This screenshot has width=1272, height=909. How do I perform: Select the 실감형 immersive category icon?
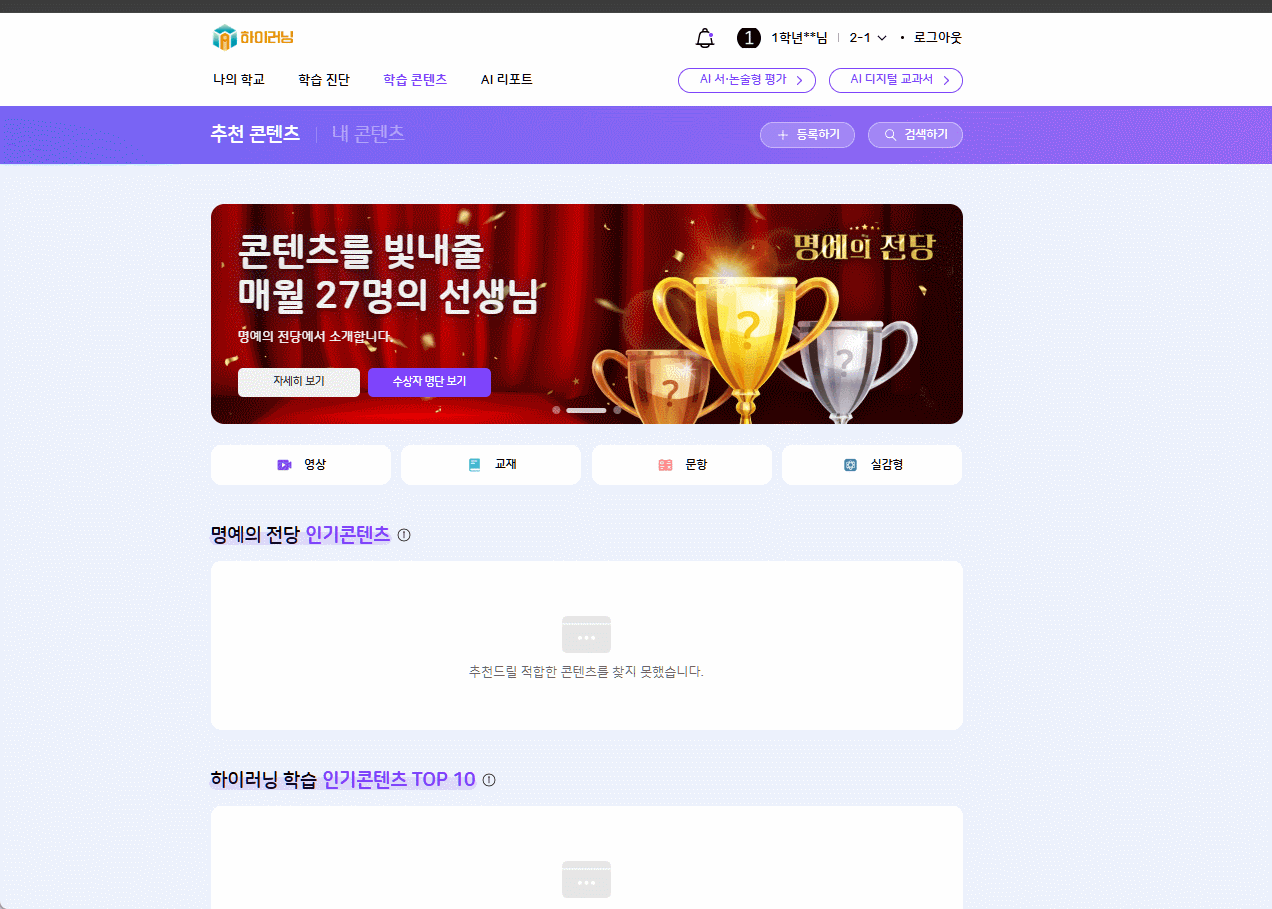(x=850, y=465)
